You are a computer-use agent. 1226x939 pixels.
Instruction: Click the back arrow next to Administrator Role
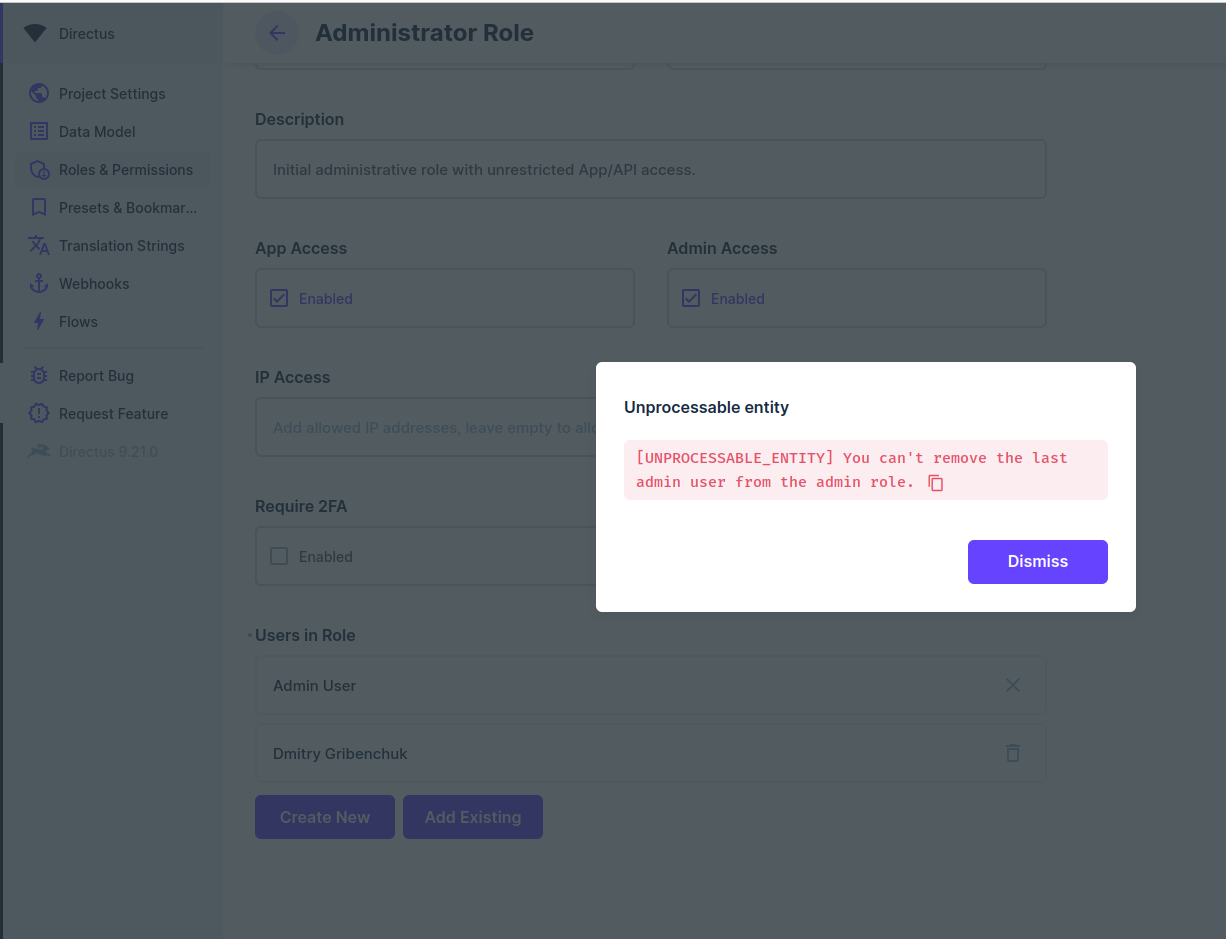pyautogui.click(x=276, y=33)
